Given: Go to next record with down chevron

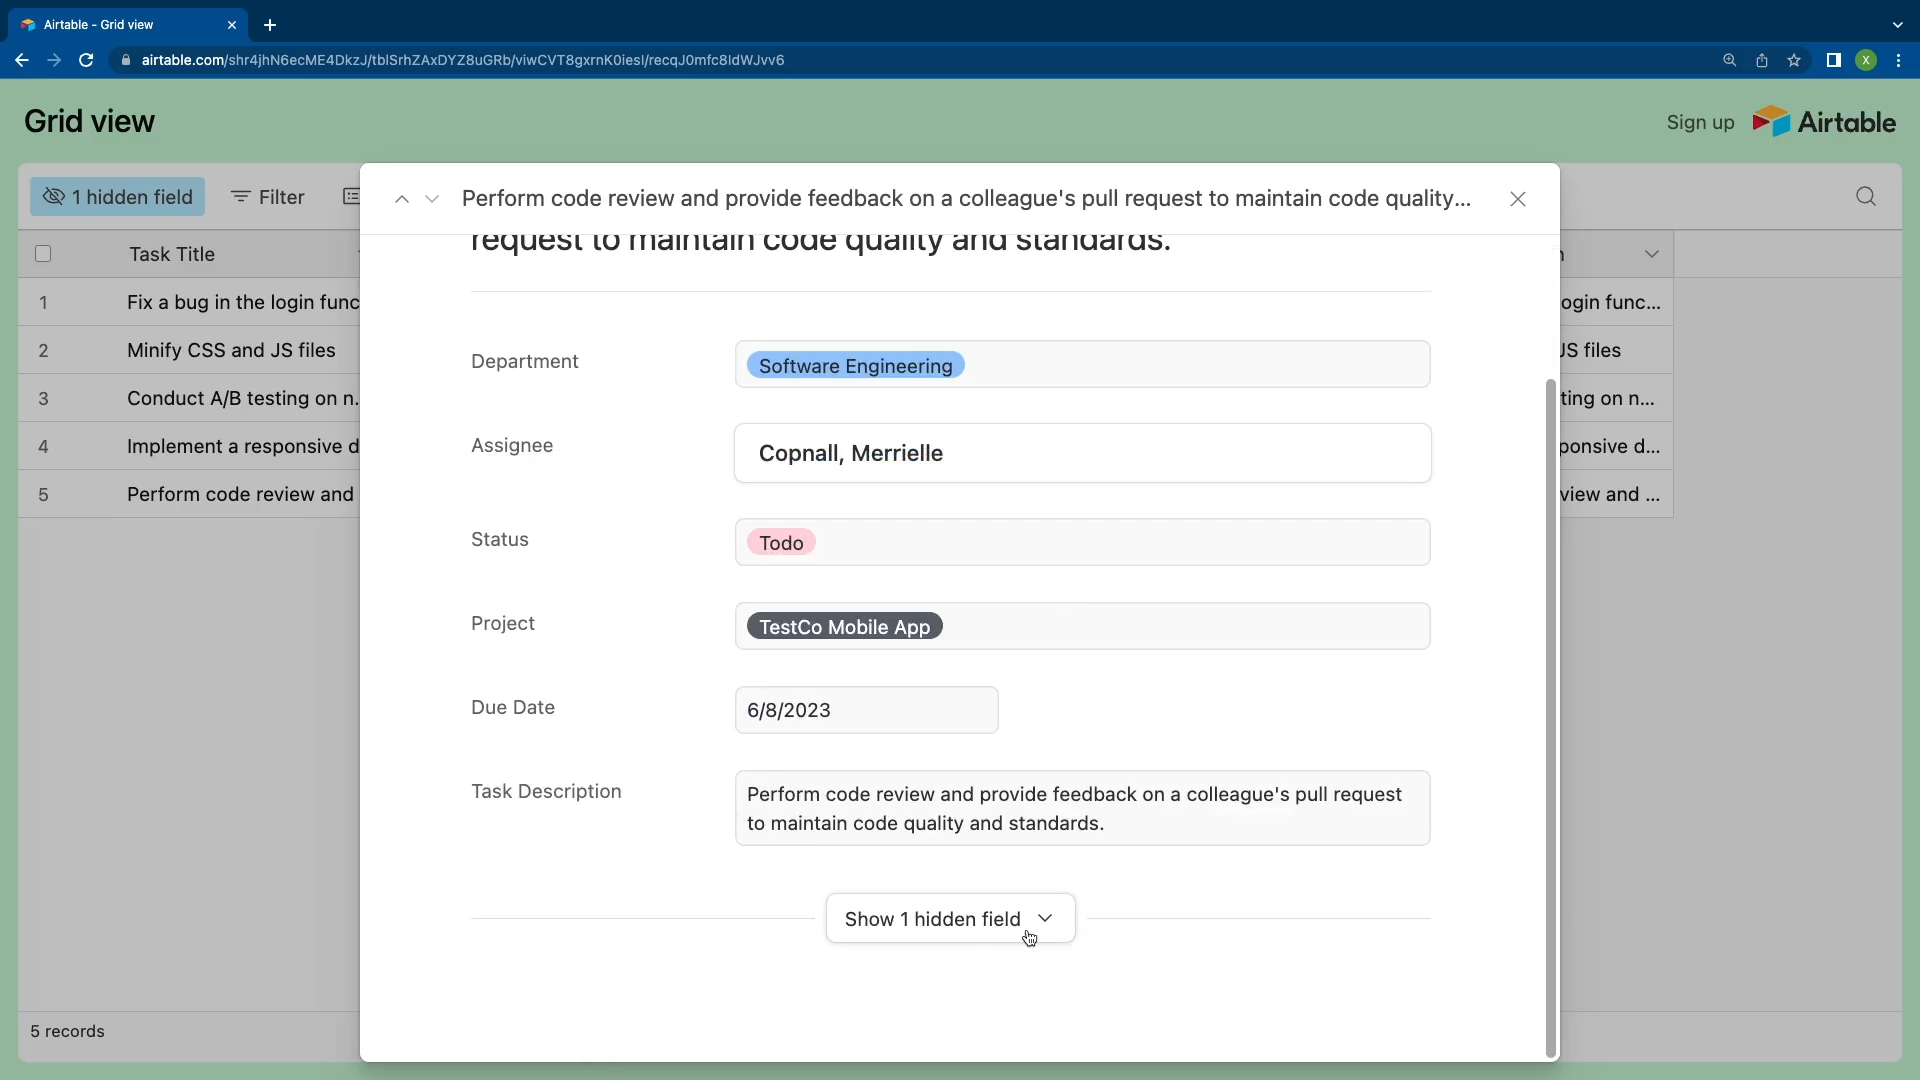Looking at the screenshot, I should pyautogui.click(x=432, y=199).
